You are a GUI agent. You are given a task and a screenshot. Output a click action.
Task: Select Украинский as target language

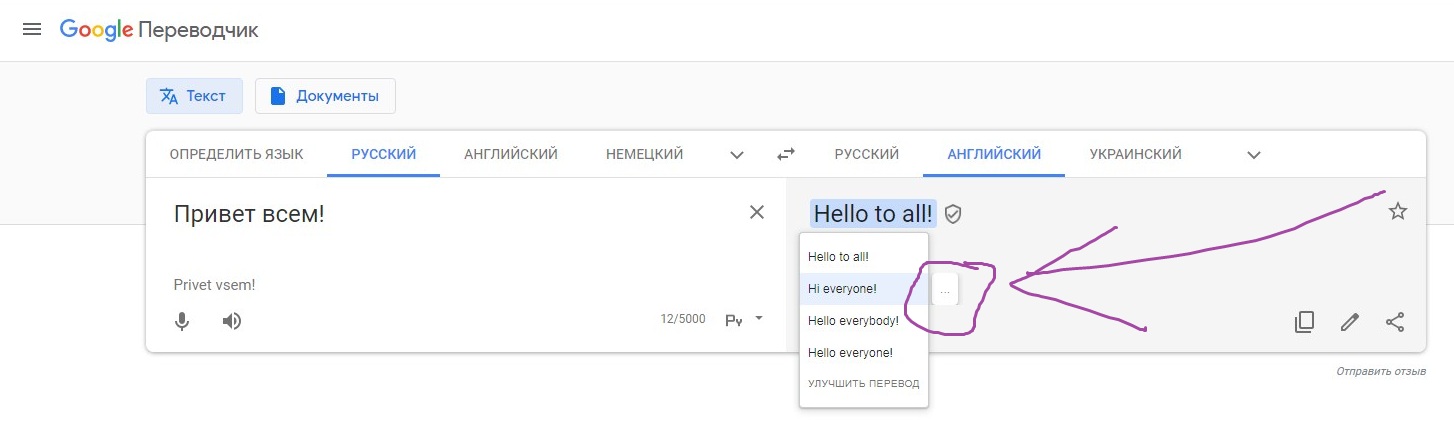[x=1135, y=154]
